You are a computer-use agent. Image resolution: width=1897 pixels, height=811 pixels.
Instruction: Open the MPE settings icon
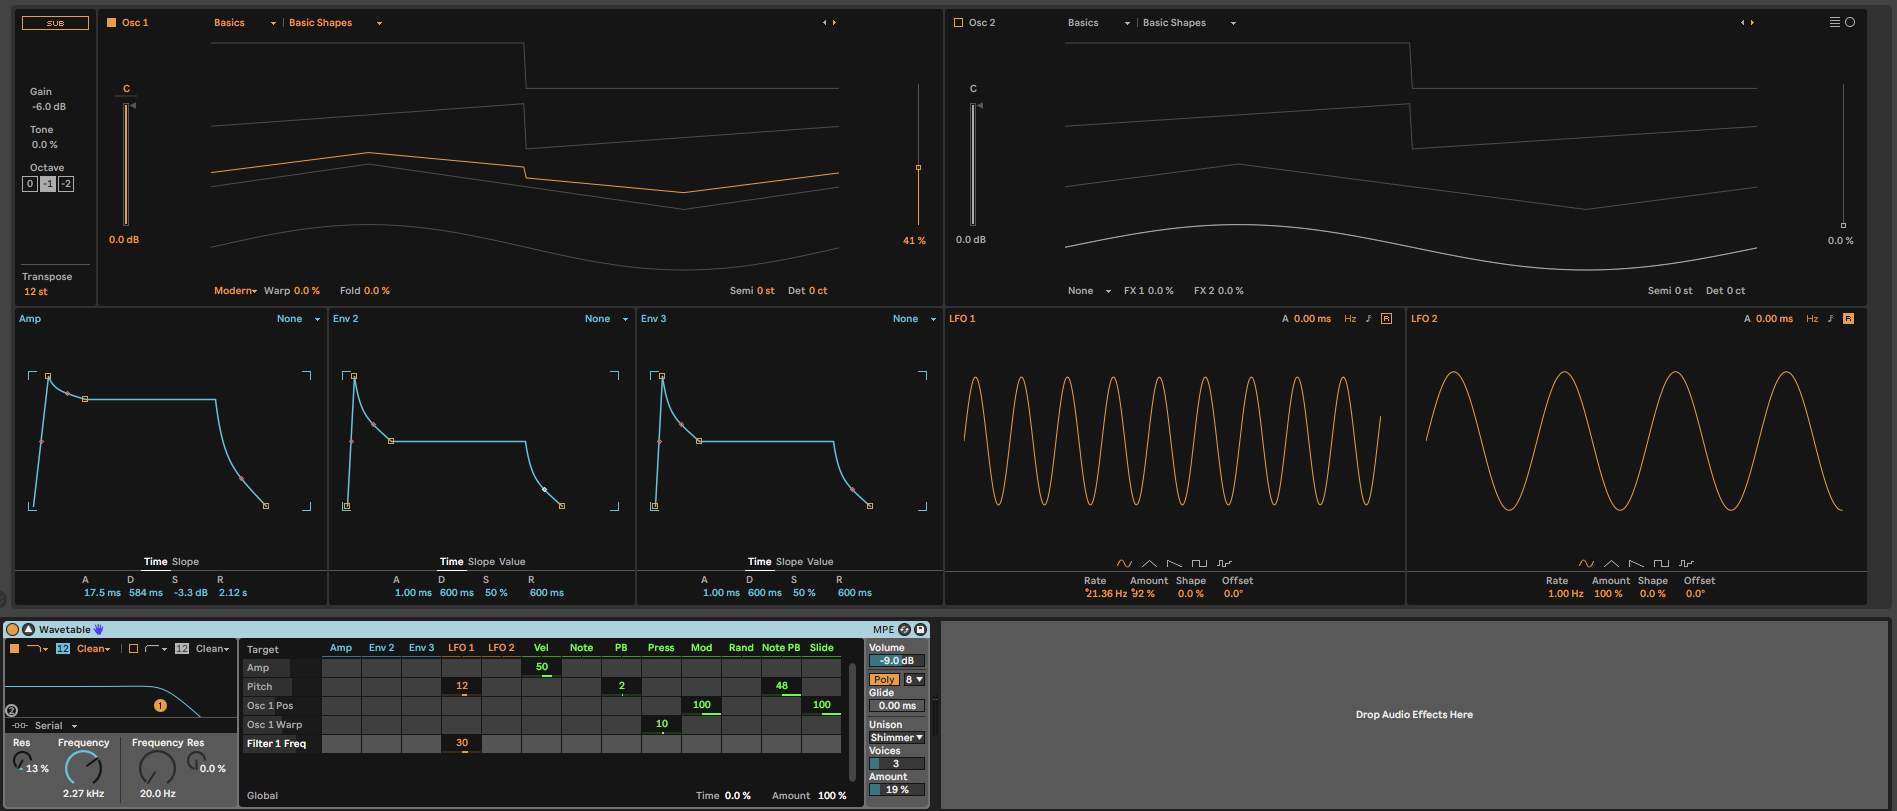click(904, 629)
